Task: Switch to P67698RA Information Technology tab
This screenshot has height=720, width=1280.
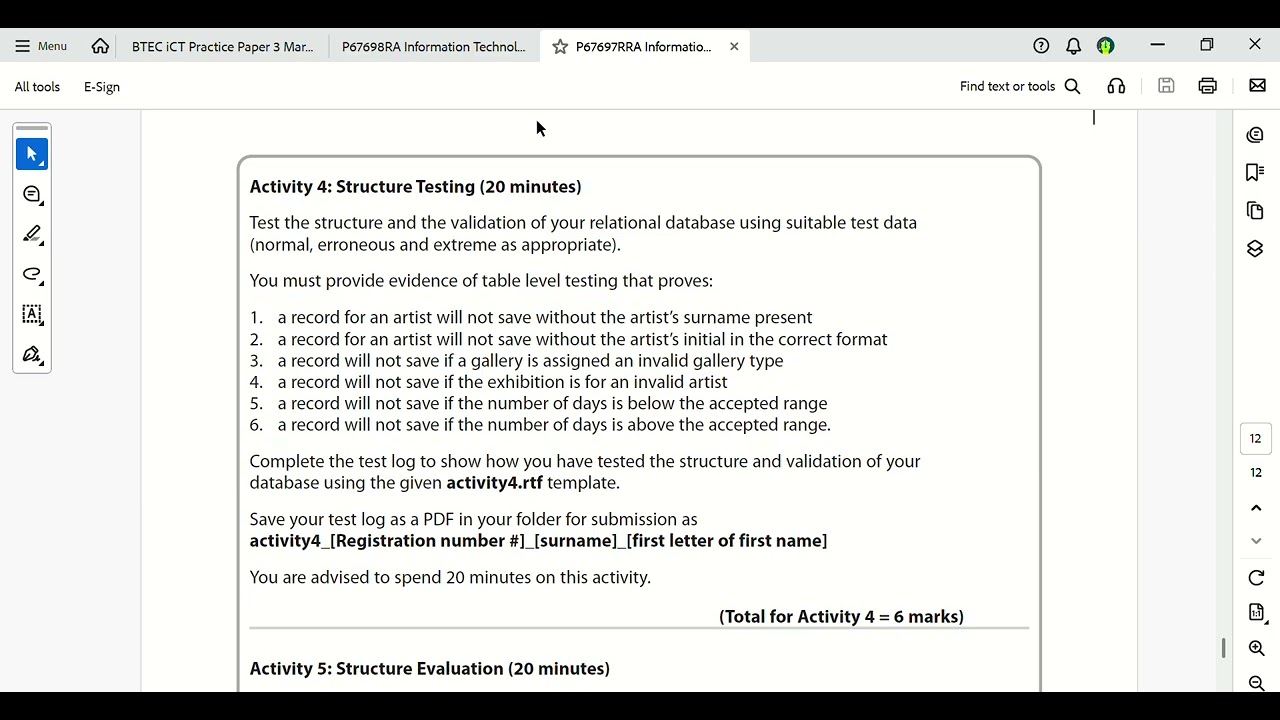Action: pyautogui.click(x=434, y=46)
